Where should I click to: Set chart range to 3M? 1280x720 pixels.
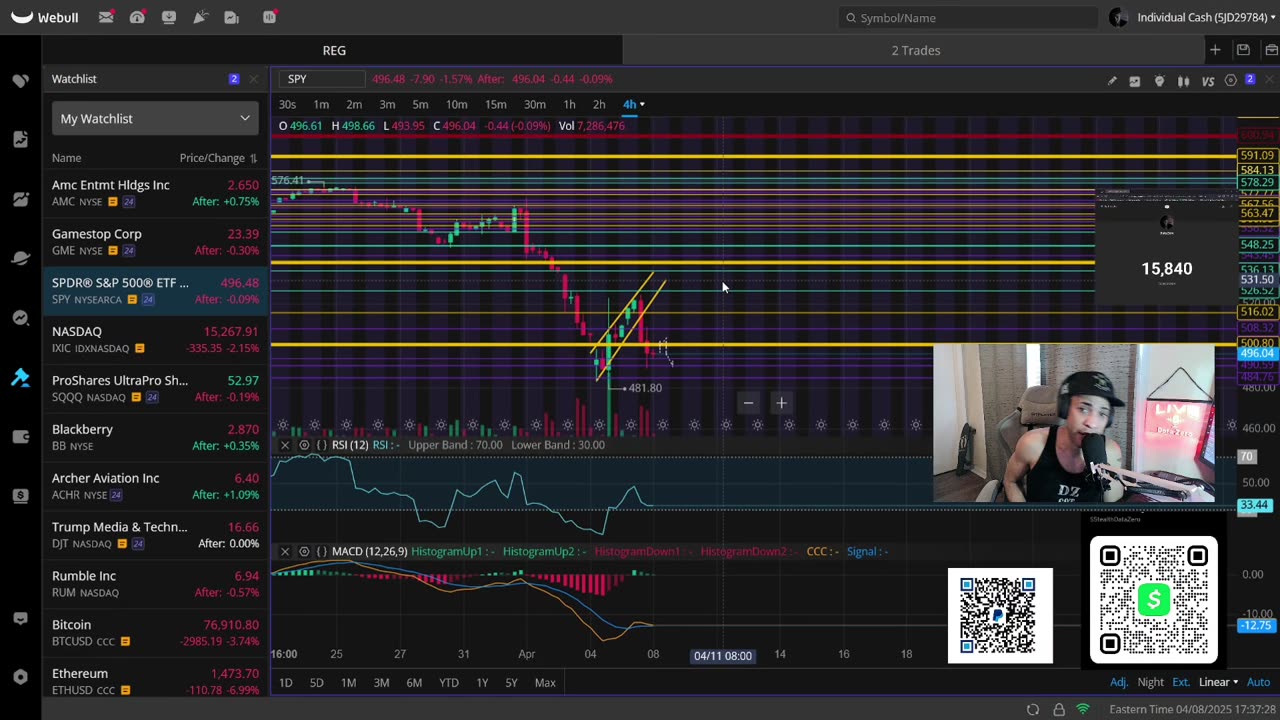[x=381, y=682]
